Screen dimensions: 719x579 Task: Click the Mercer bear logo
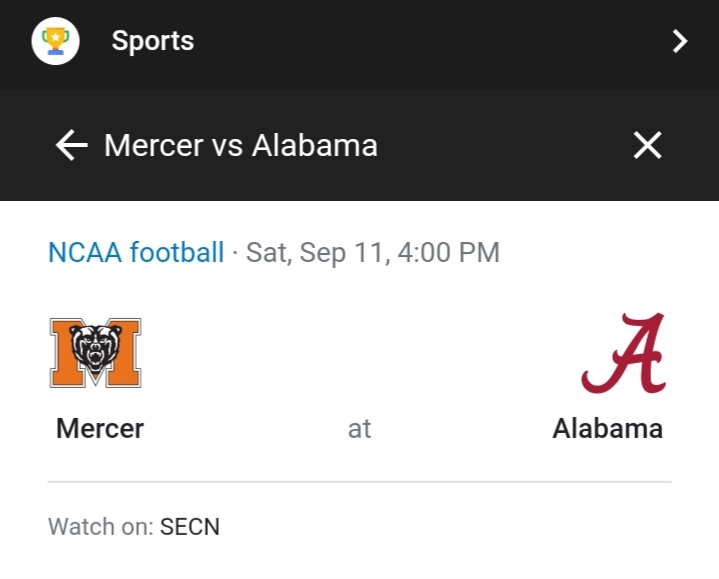[95, 352]
